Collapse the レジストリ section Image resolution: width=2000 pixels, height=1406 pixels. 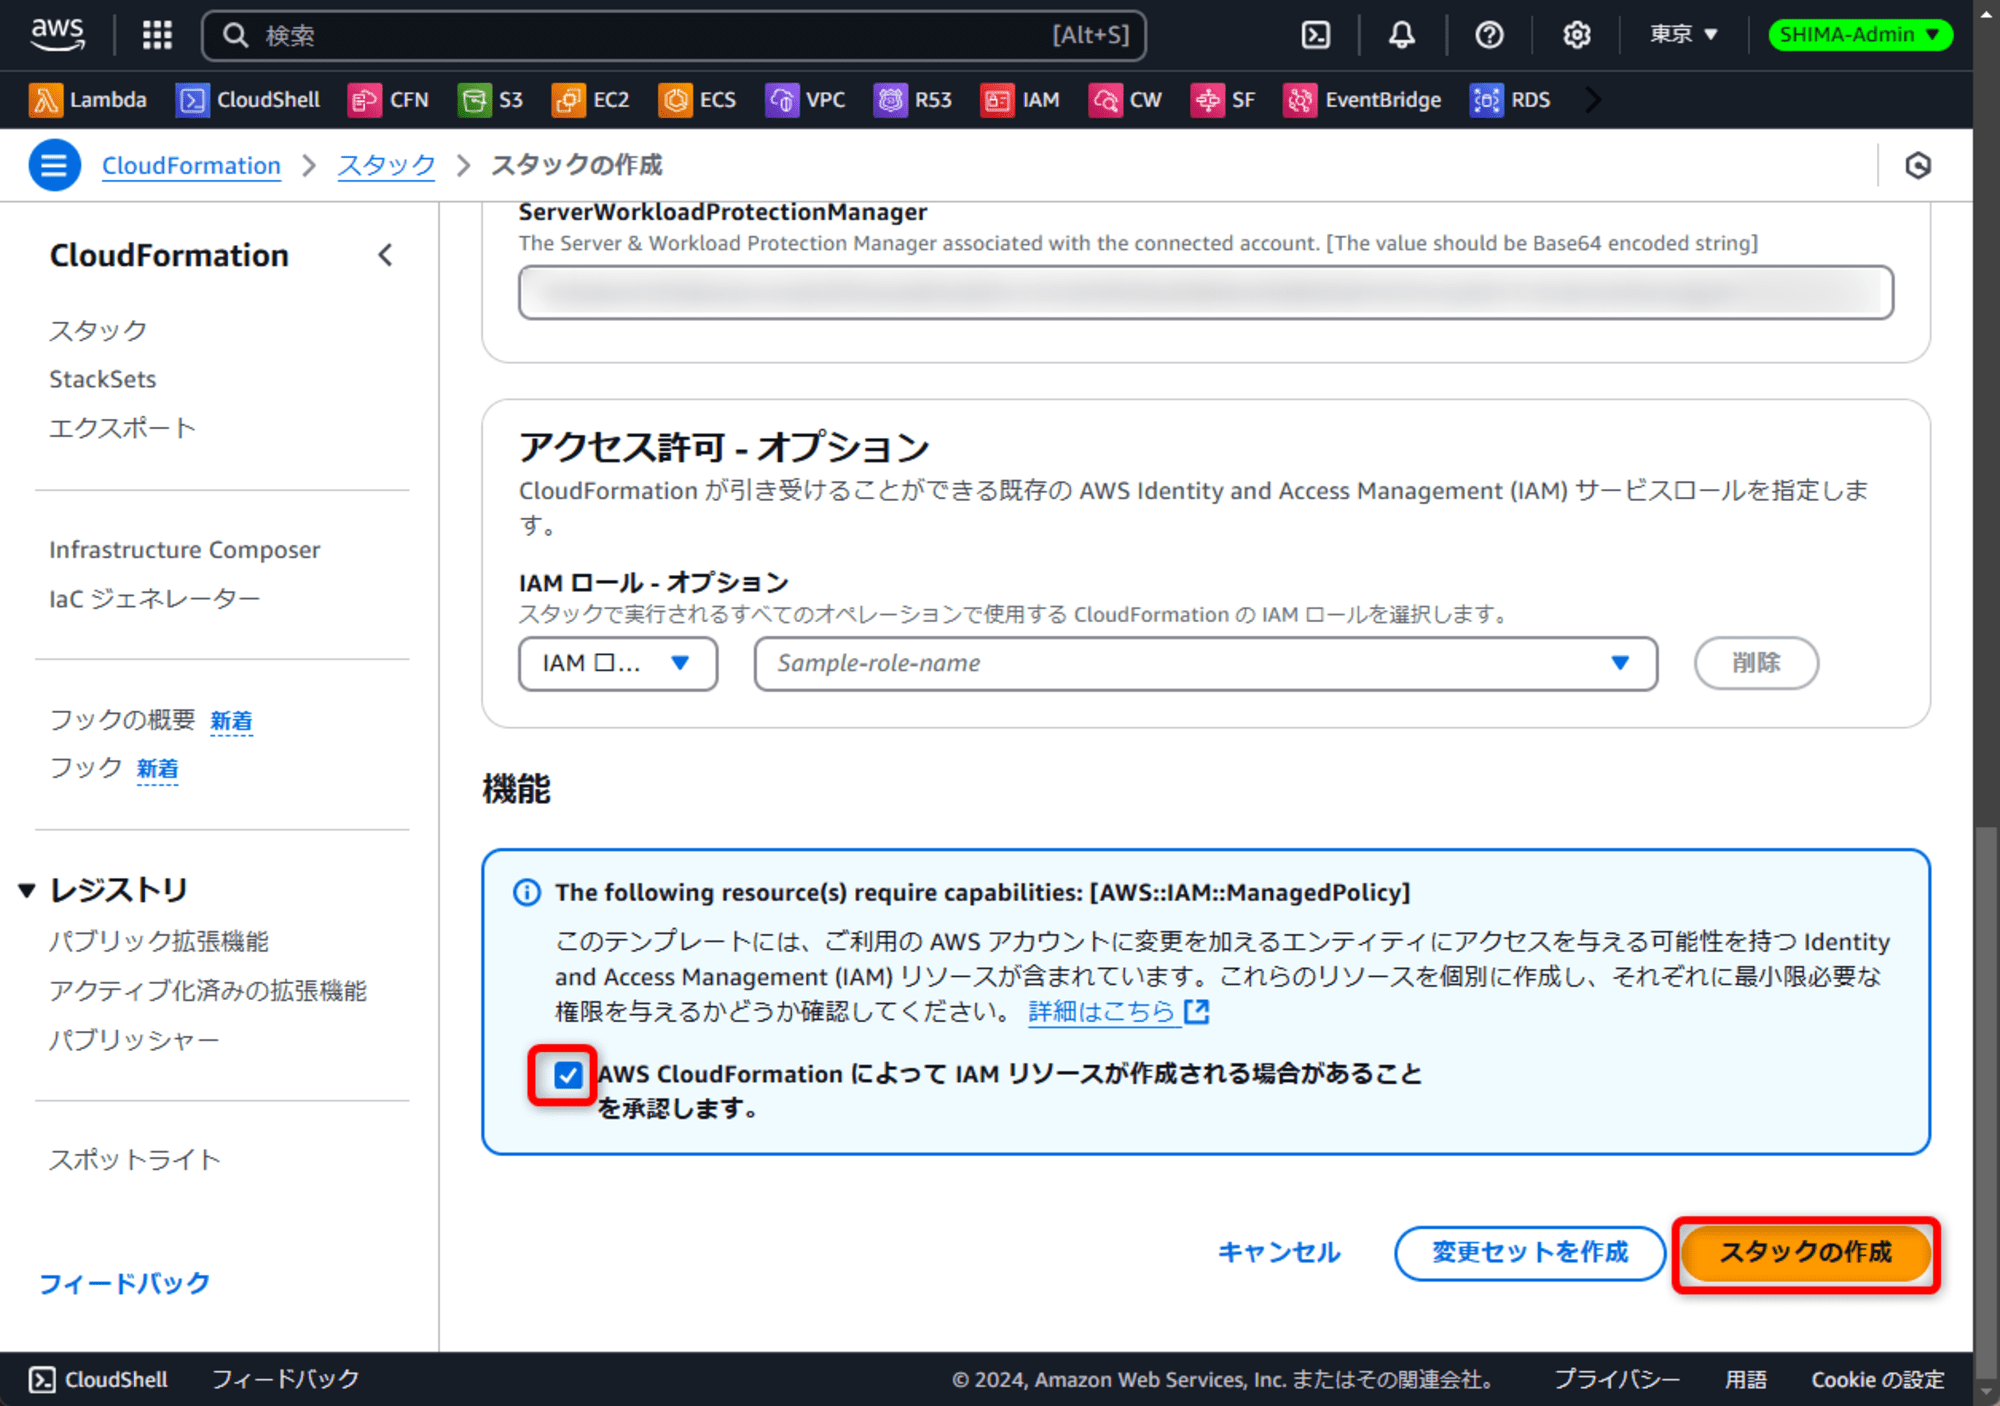point(27,890)
